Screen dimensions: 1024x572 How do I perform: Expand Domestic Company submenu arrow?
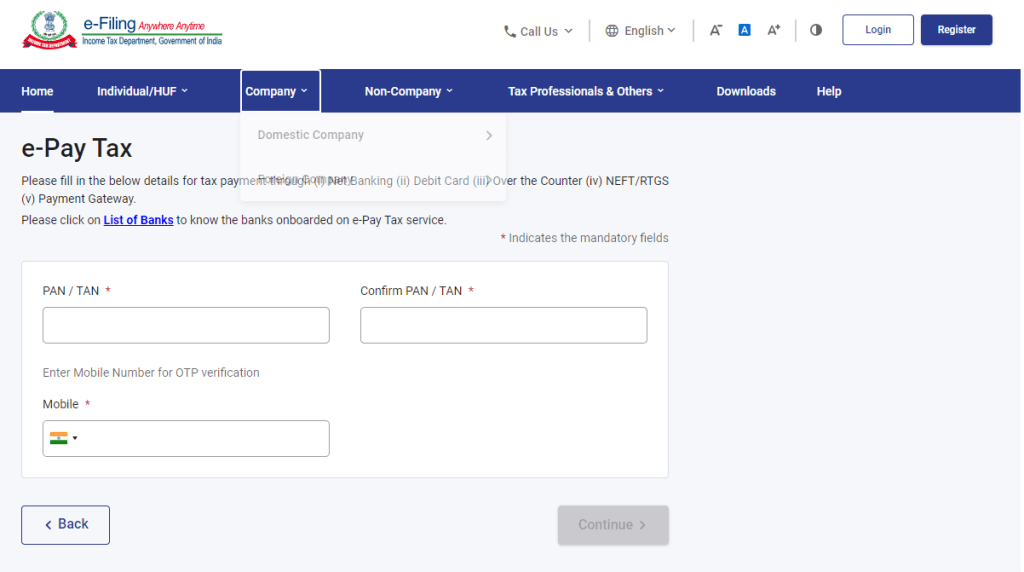click(489, 135)
